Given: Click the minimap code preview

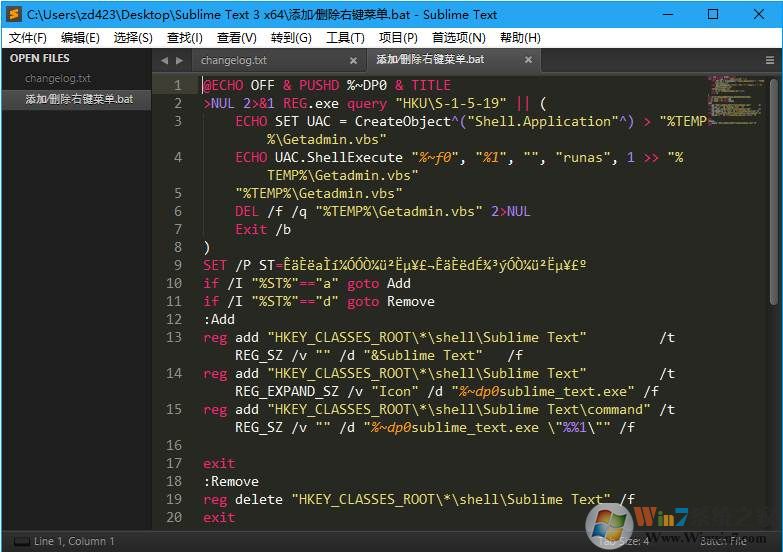Looking at the screenshot, I should pos(737,99).
